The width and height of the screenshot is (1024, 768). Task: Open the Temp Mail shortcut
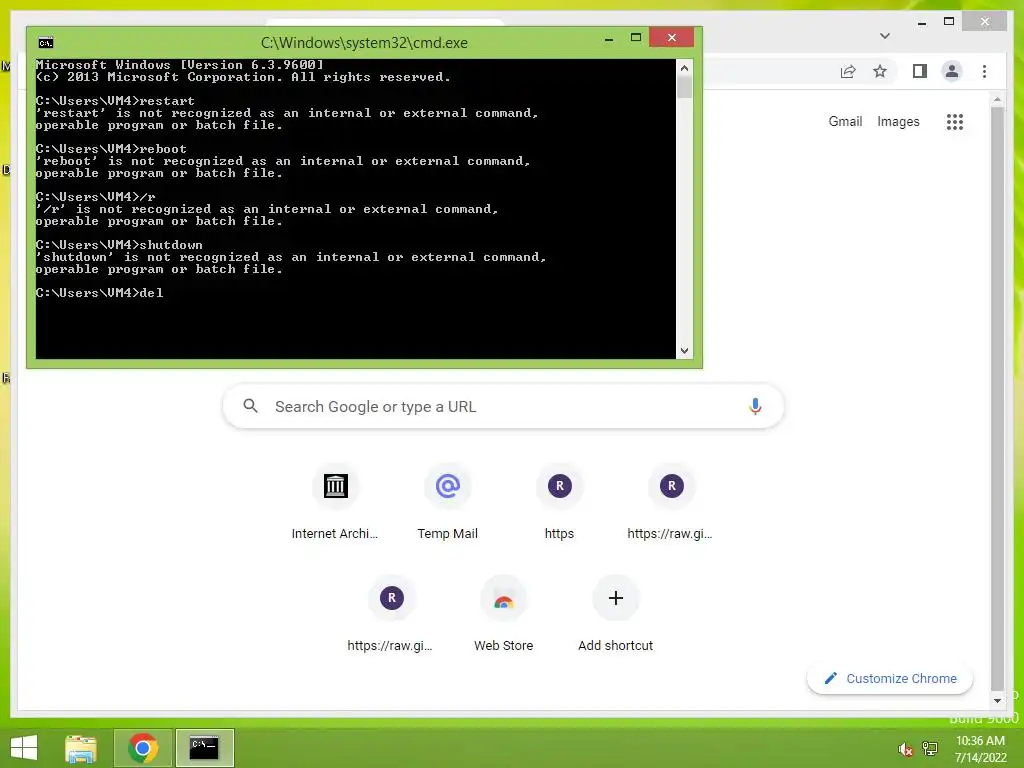click(x=447, y=486)
